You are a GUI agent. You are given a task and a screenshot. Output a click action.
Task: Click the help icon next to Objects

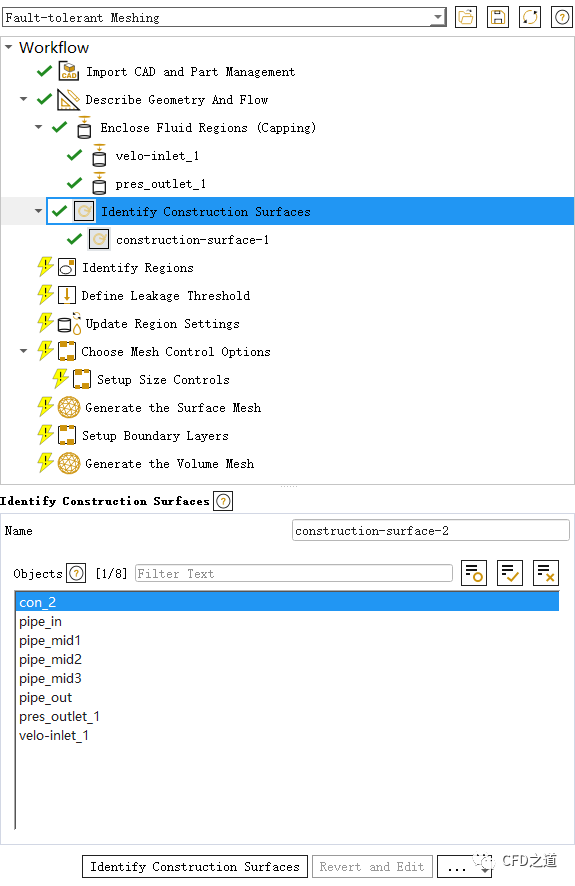point(76,574)
